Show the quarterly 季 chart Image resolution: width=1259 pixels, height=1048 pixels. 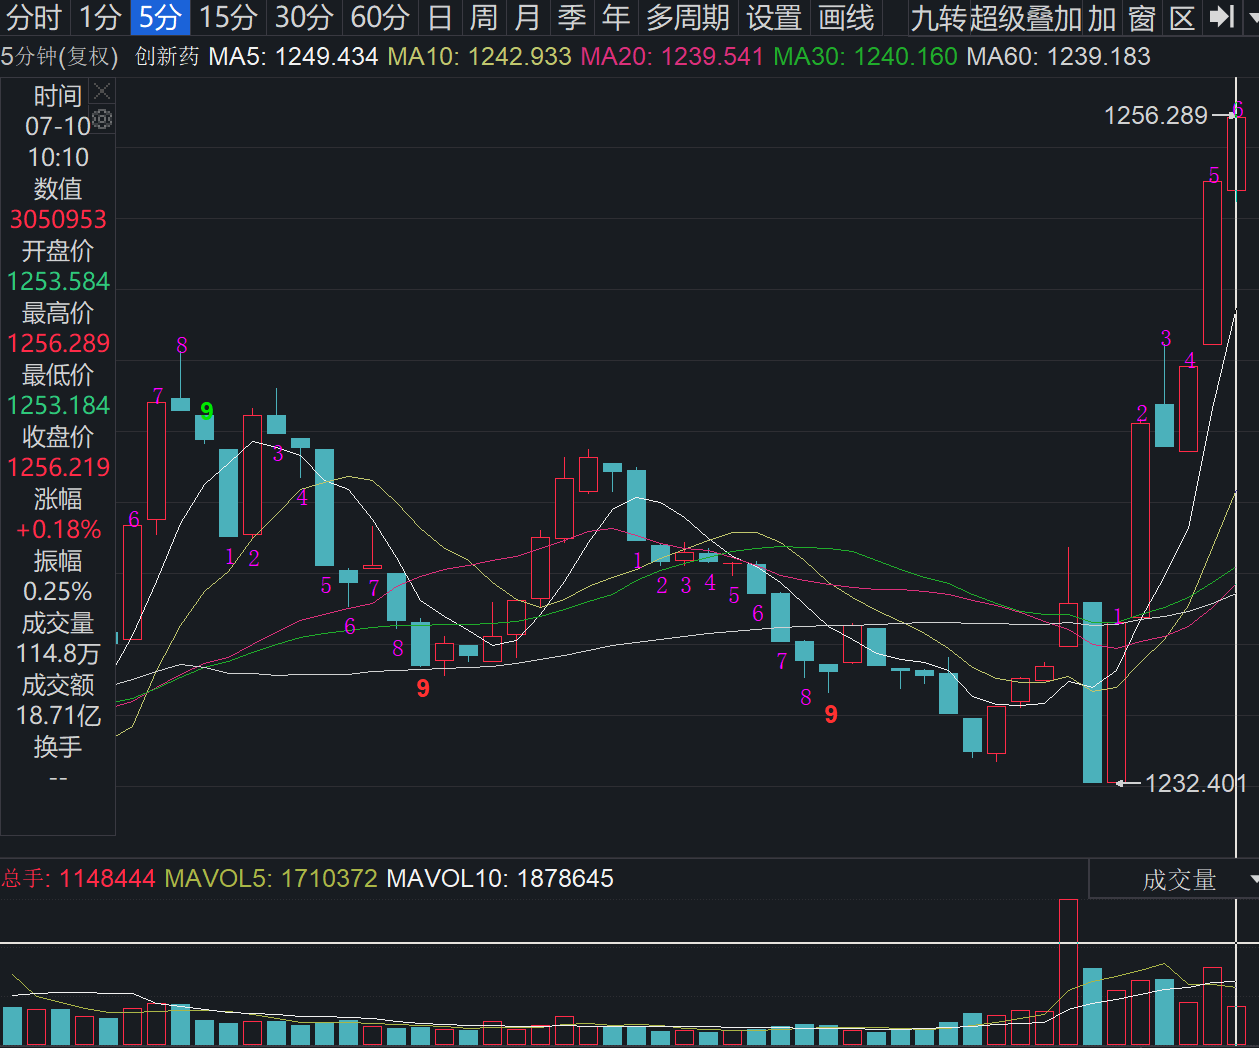point(572,17)
